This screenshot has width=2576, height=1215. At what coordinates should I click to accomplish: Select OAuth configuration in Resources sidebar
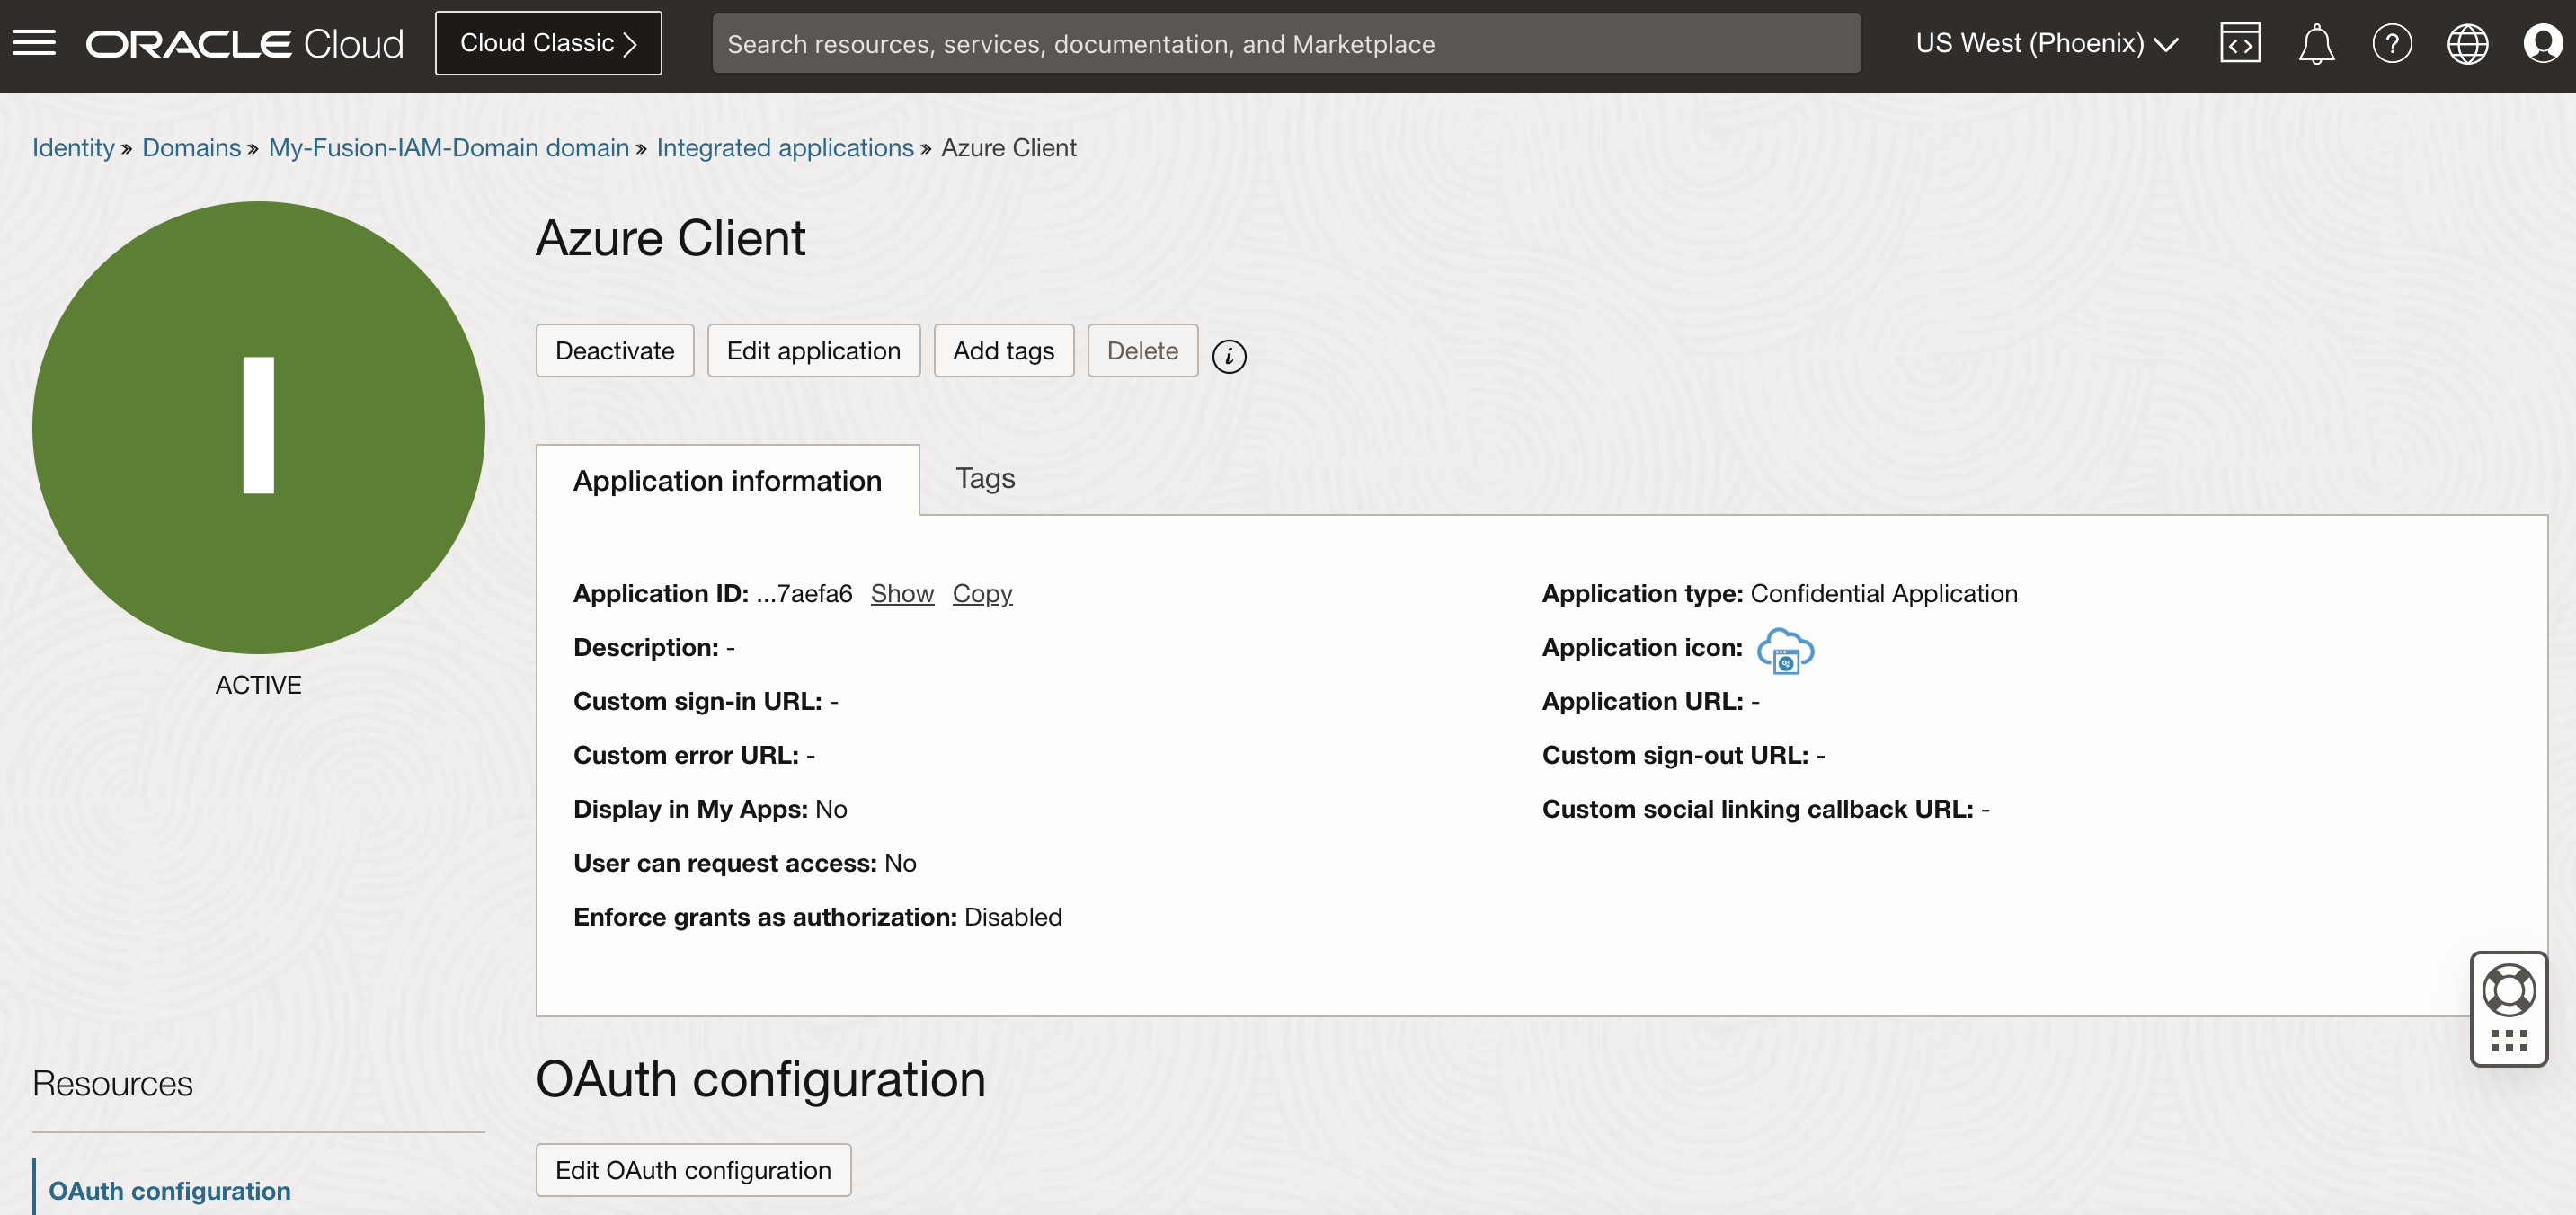tap(170, 1190)
